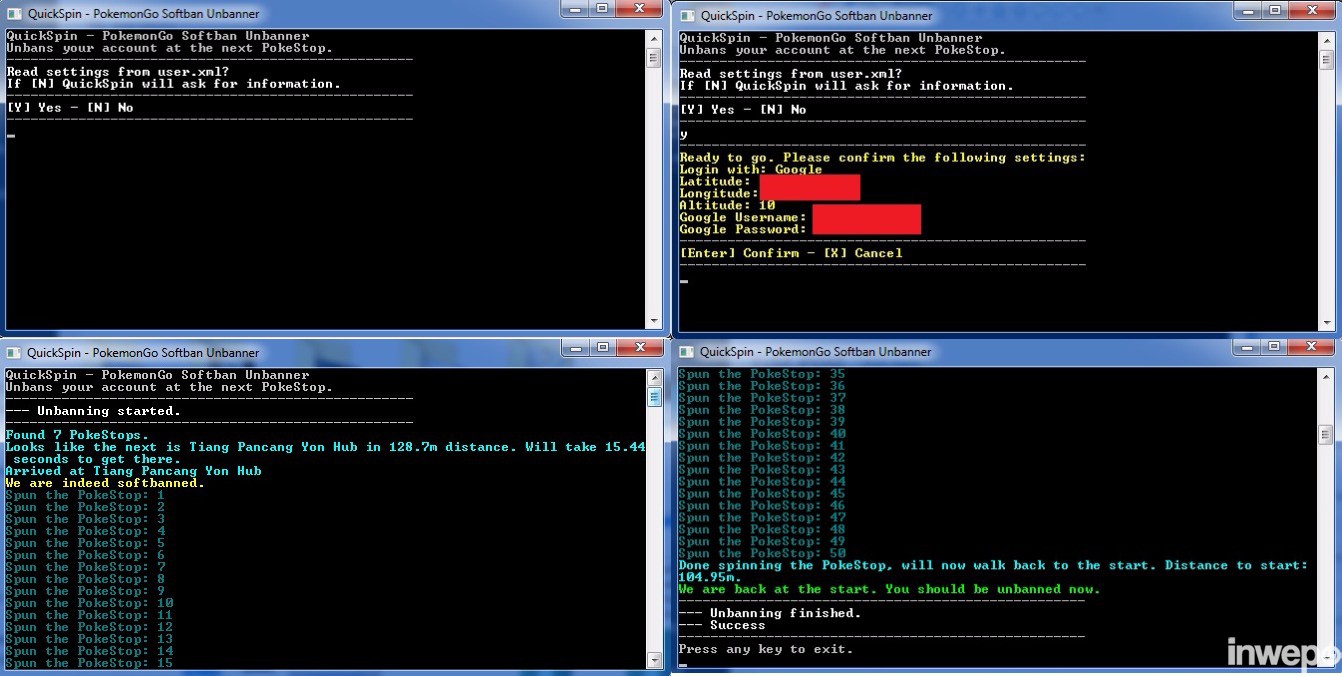This screenshot has height=676, width=1342.
Task: Minimize the confirm-settings console window
Action: click(1247, 11)
